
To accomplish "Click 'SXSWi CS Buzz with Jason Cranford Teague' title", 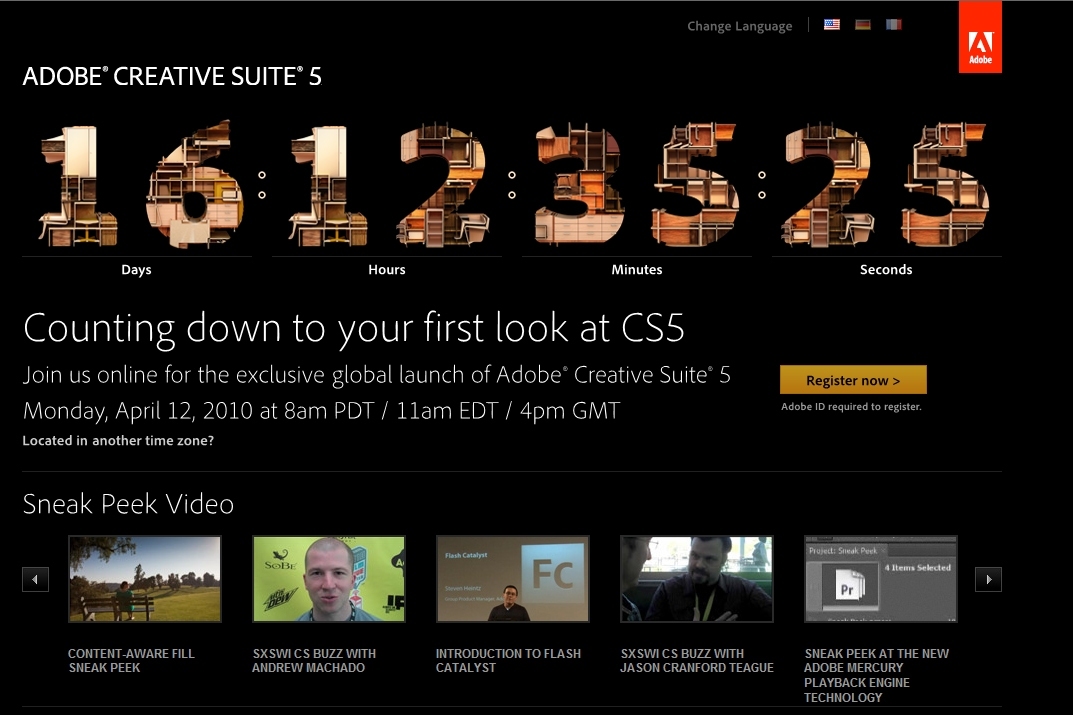I will tap(697, 660).
